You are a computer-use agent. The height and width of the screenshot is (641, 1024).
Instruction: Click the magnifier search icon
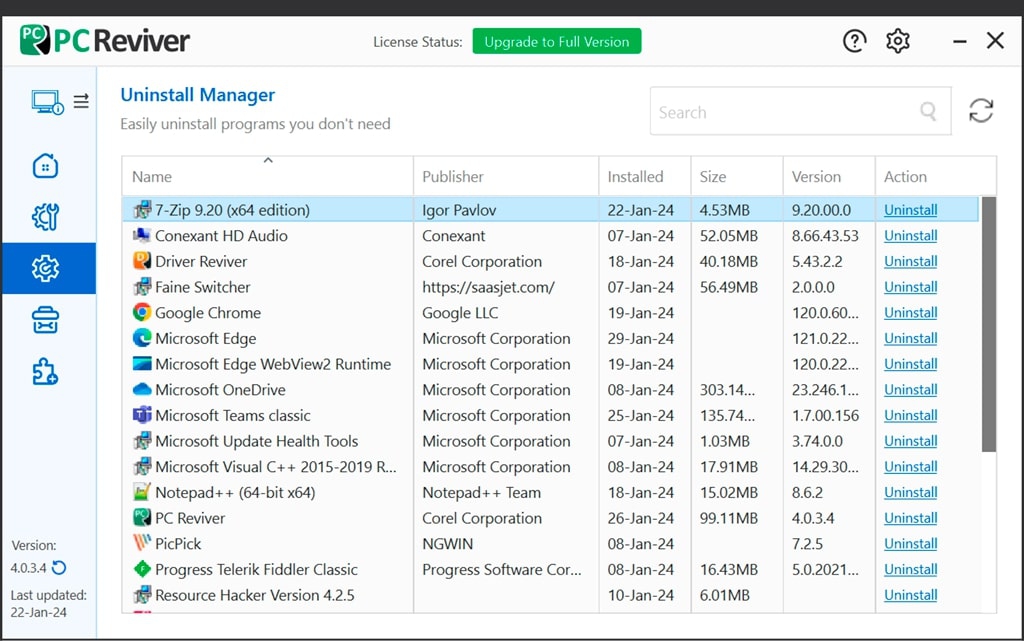929,112
